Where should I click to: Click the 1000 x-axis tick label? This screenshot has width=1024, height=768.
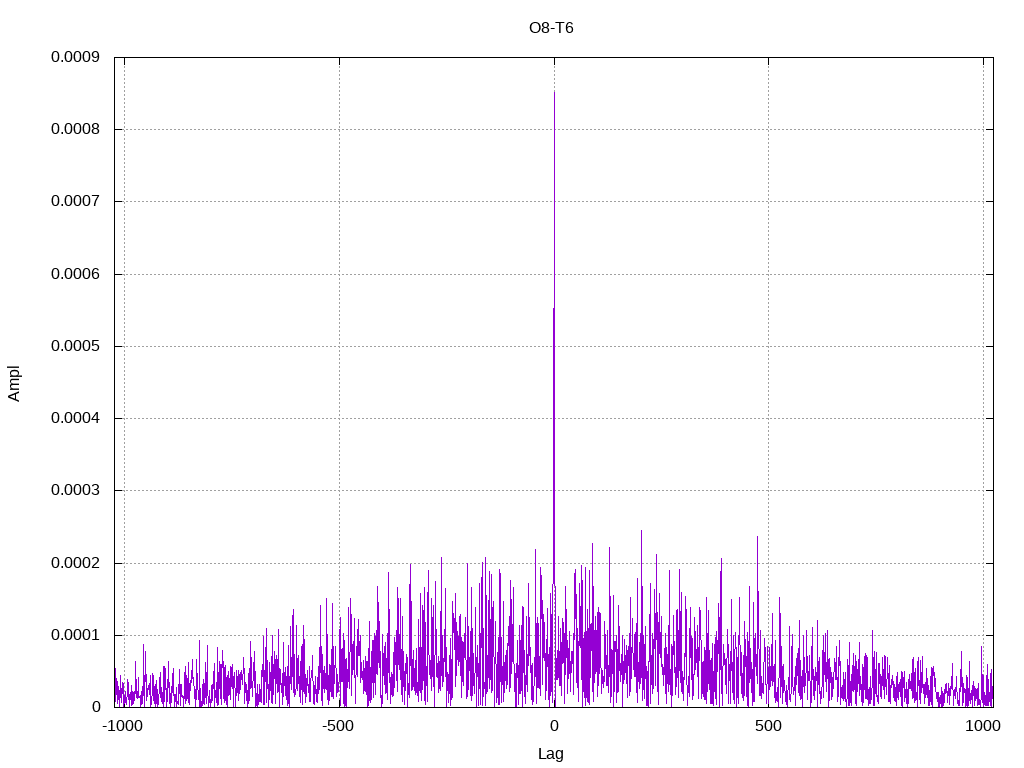coord(983,726)
